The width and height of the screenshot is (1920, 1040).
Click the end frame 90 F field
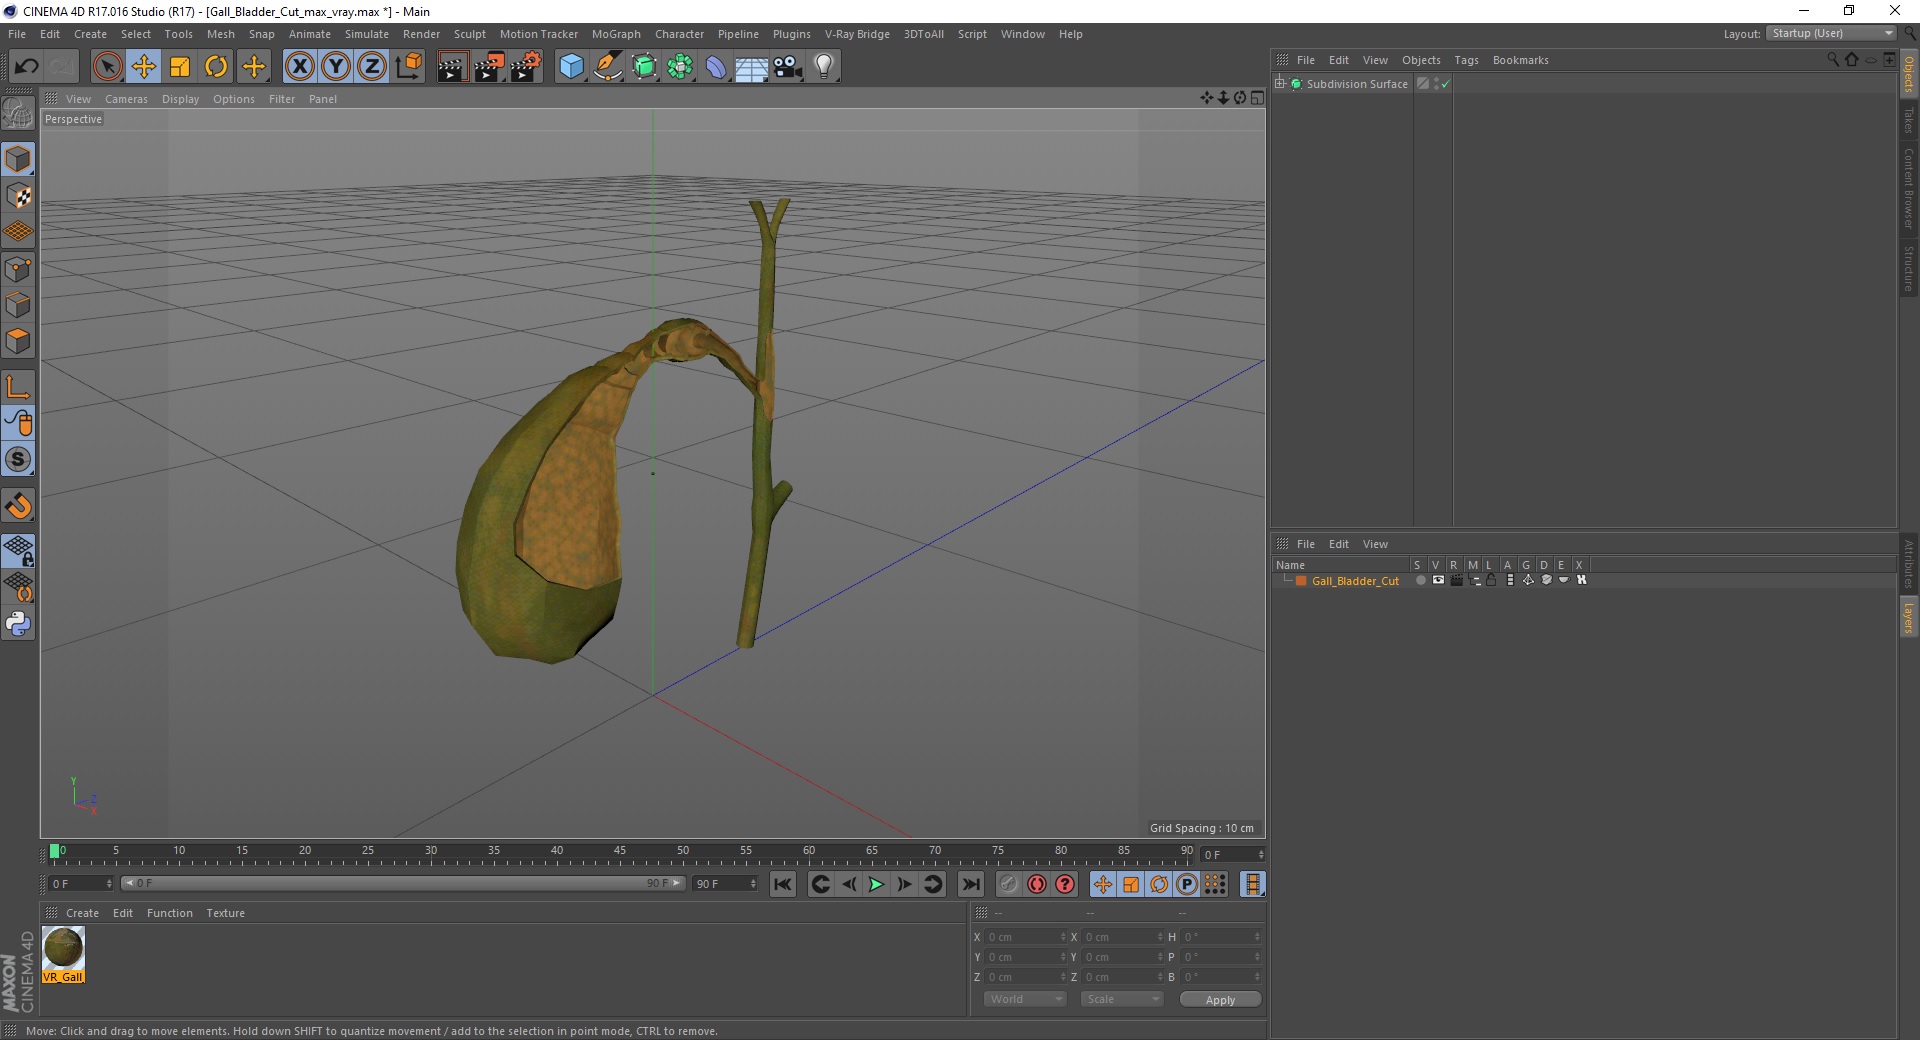[x=726, y=884]
